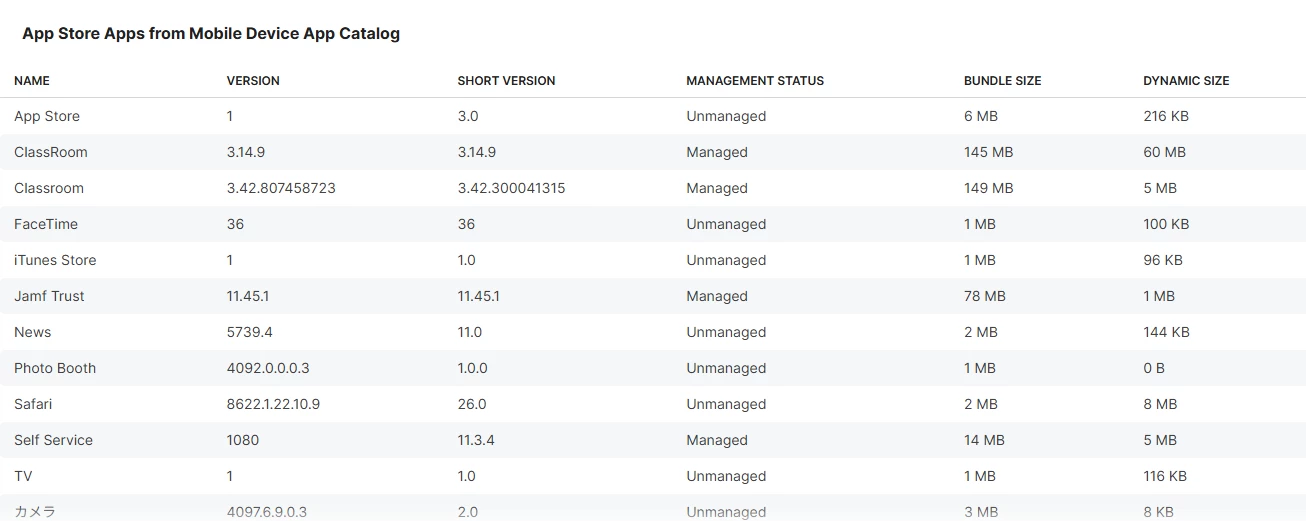Select the FaceTime name cell
Image resolution: width=1306 pixels, height=521 pixels.
[46, 224]
